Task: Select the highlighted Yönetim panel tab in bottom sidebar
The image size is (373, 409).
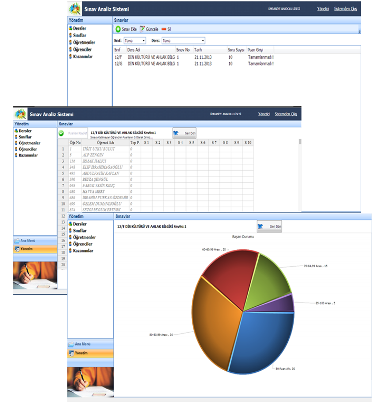Action: point(90,353)
